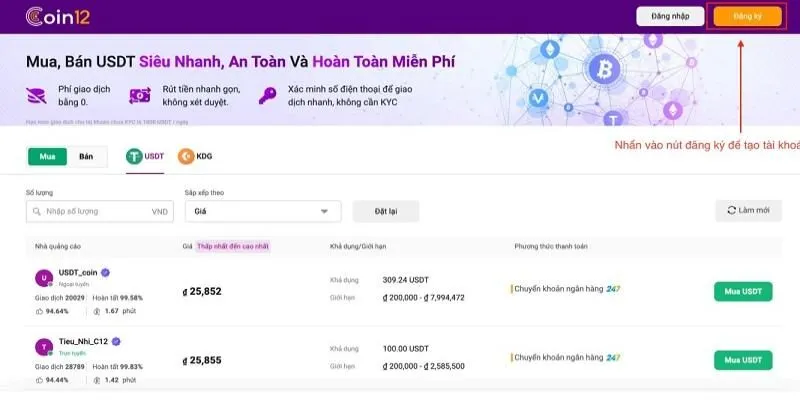The height and width of the screenshot is (400, 800).
Task: Click USDT_coin advertiser avatar
Action: click(43, 277)
